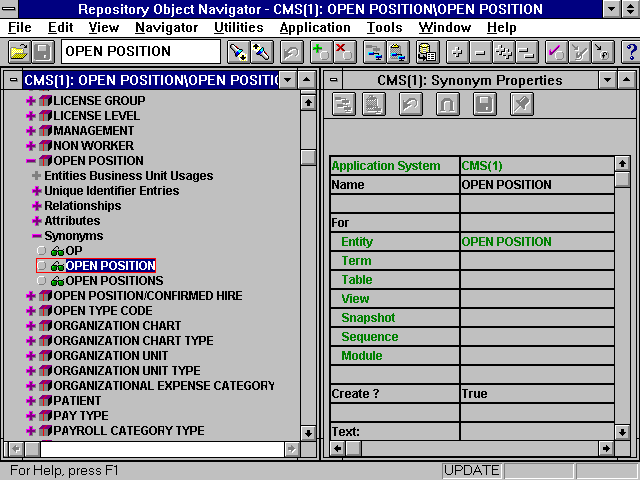Click the green plus create object icon

pyautogui.click(x=320, y=51)
